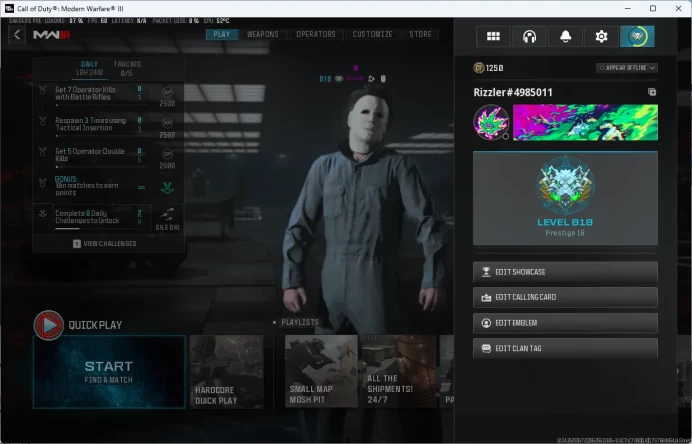Click the XP token for Double Kills challenge

(x=167, y=154)
